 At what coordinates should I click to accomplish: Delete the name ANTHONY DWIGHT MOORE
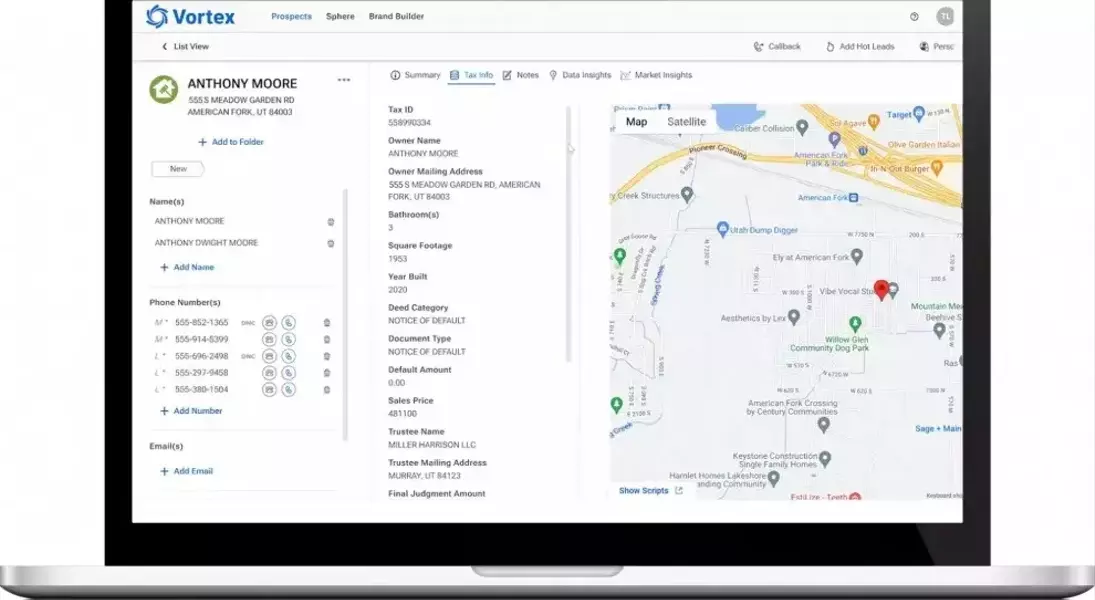coord(331,243)
